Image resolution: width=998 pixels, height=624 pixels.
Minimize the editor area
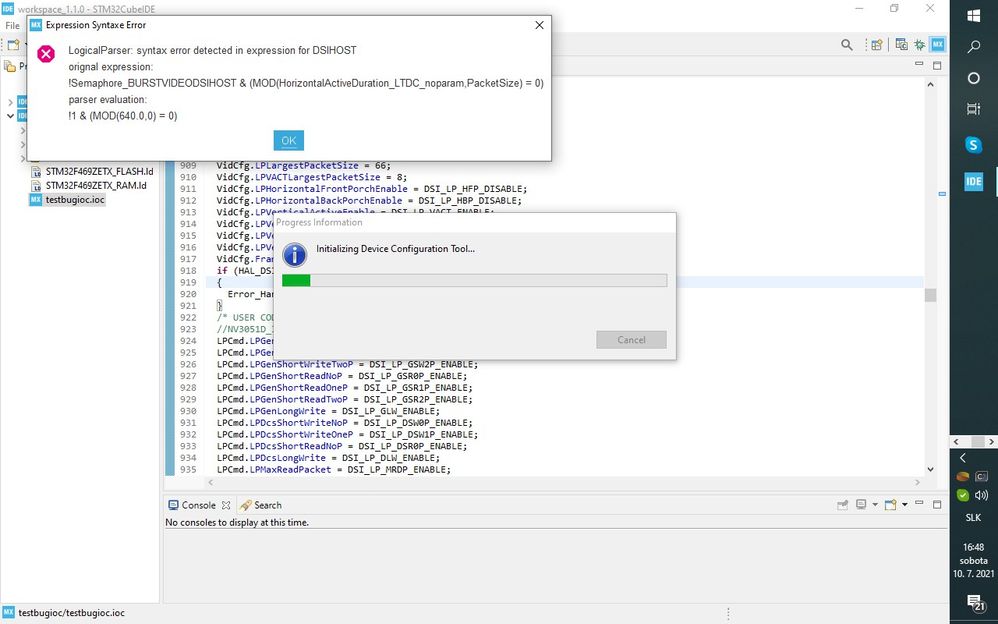[x=918, y=65]
